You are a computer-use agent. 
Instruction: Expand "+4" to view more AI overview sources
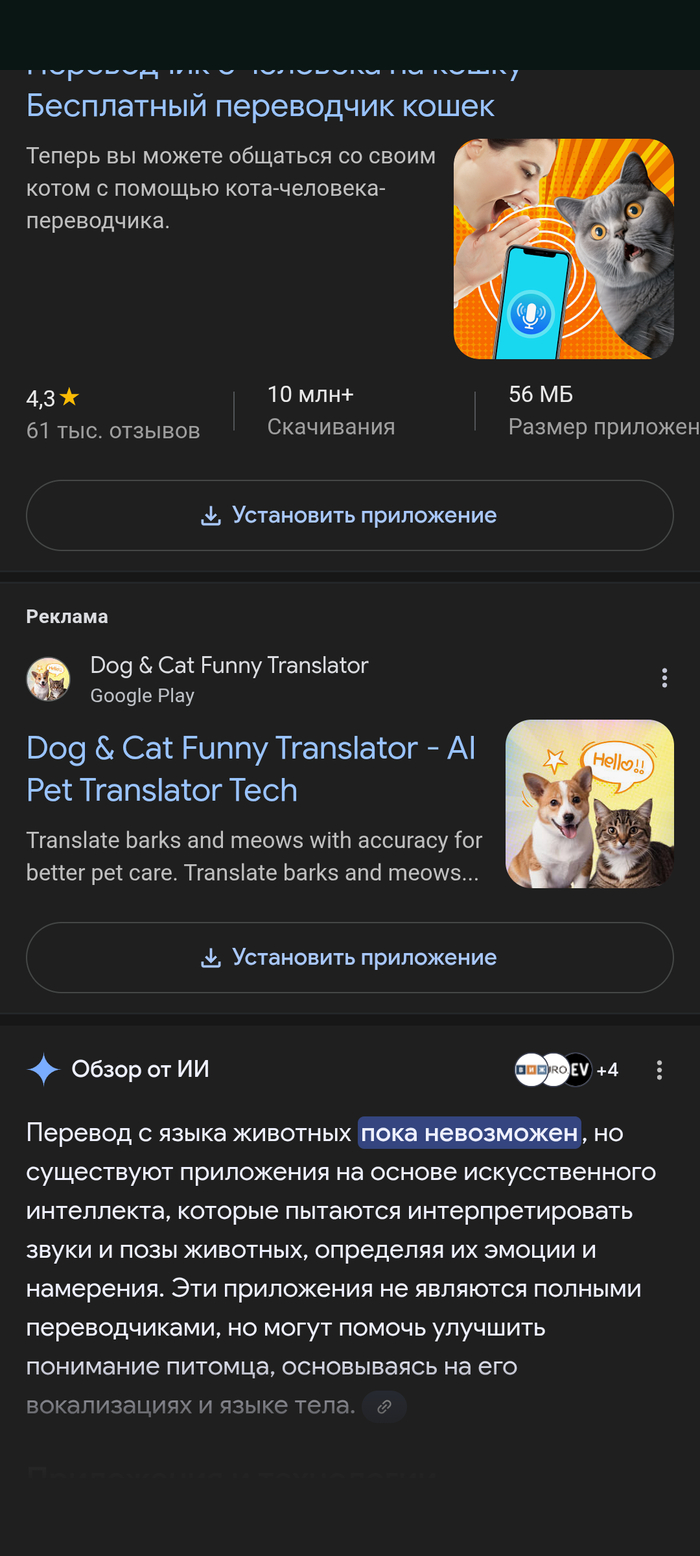click(x=606, y=1069)
